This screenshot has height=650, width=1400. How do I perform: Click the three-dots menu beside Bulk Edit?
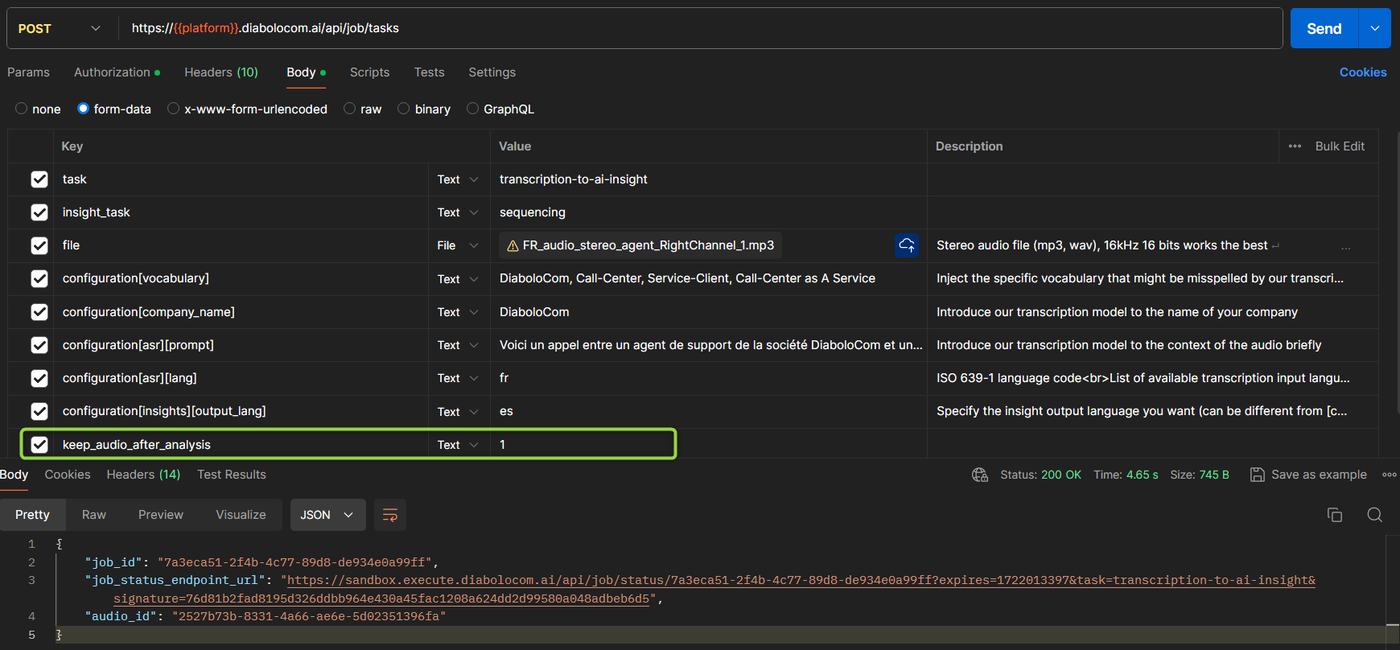tap(1295, 146)
